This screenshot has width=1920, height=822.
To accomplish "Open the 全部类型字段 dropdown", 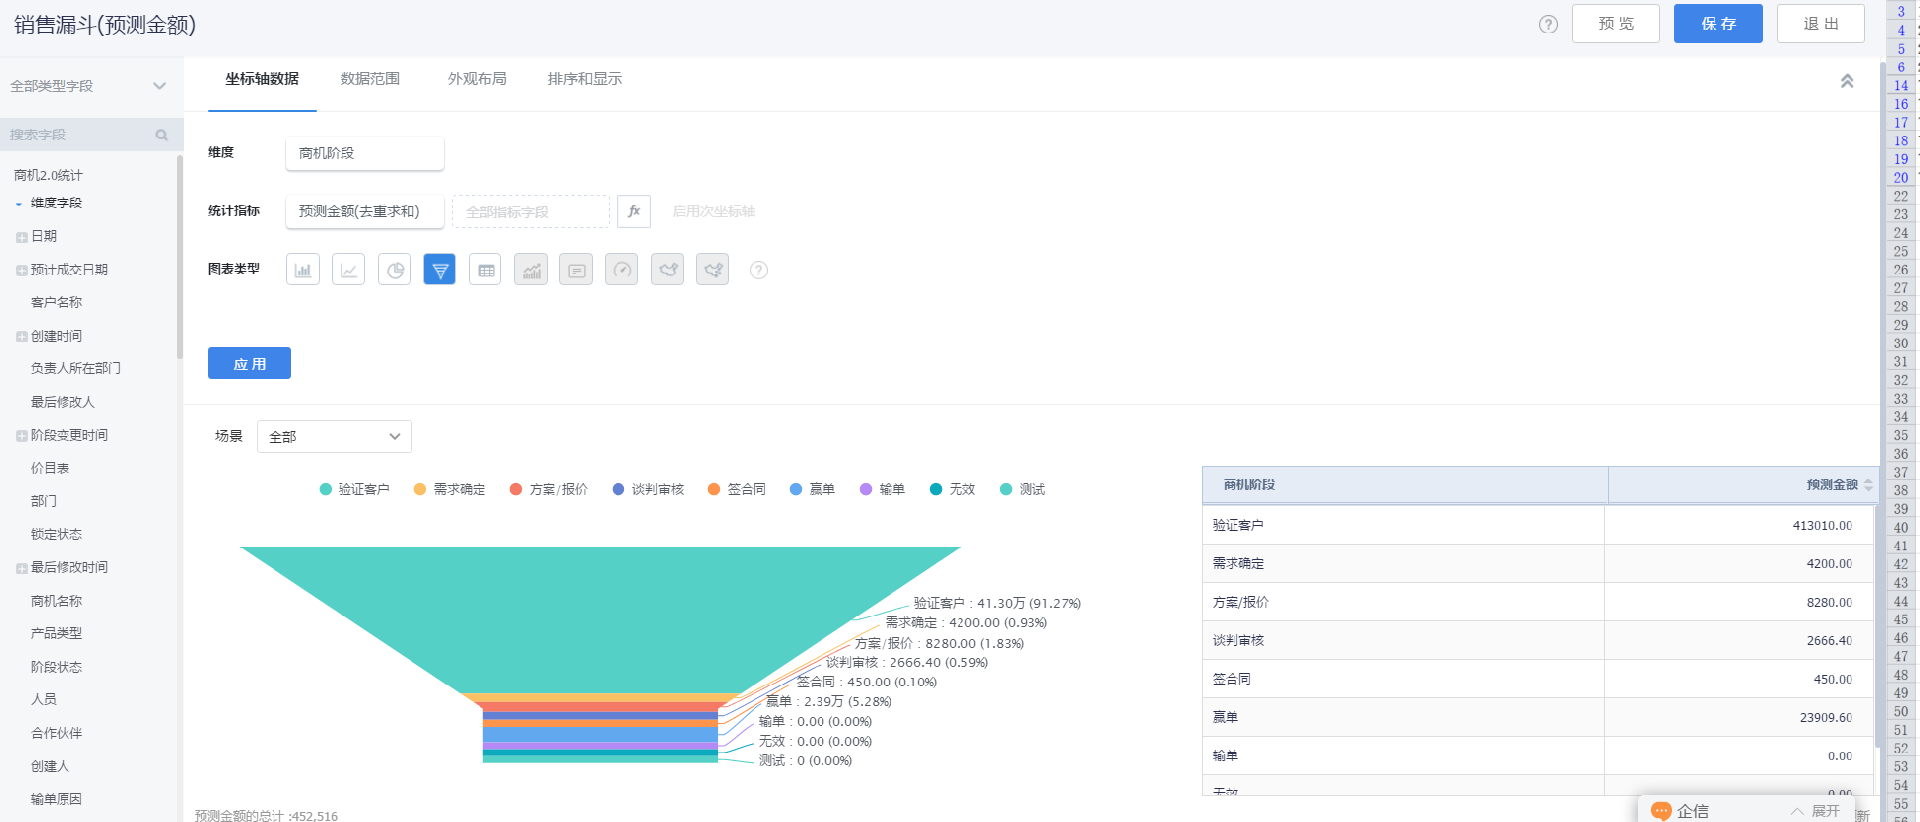I will point(88,86).
